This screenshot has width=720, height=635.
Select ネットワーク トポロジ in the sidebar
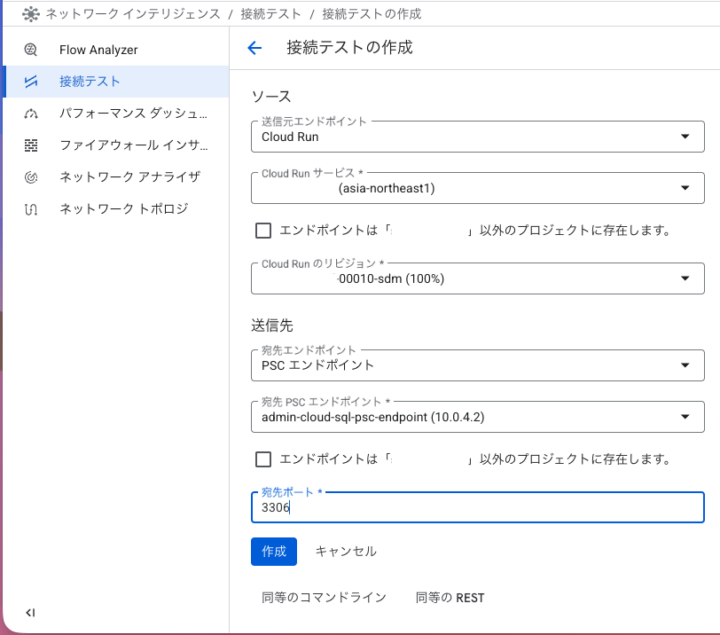pos(123,209)
